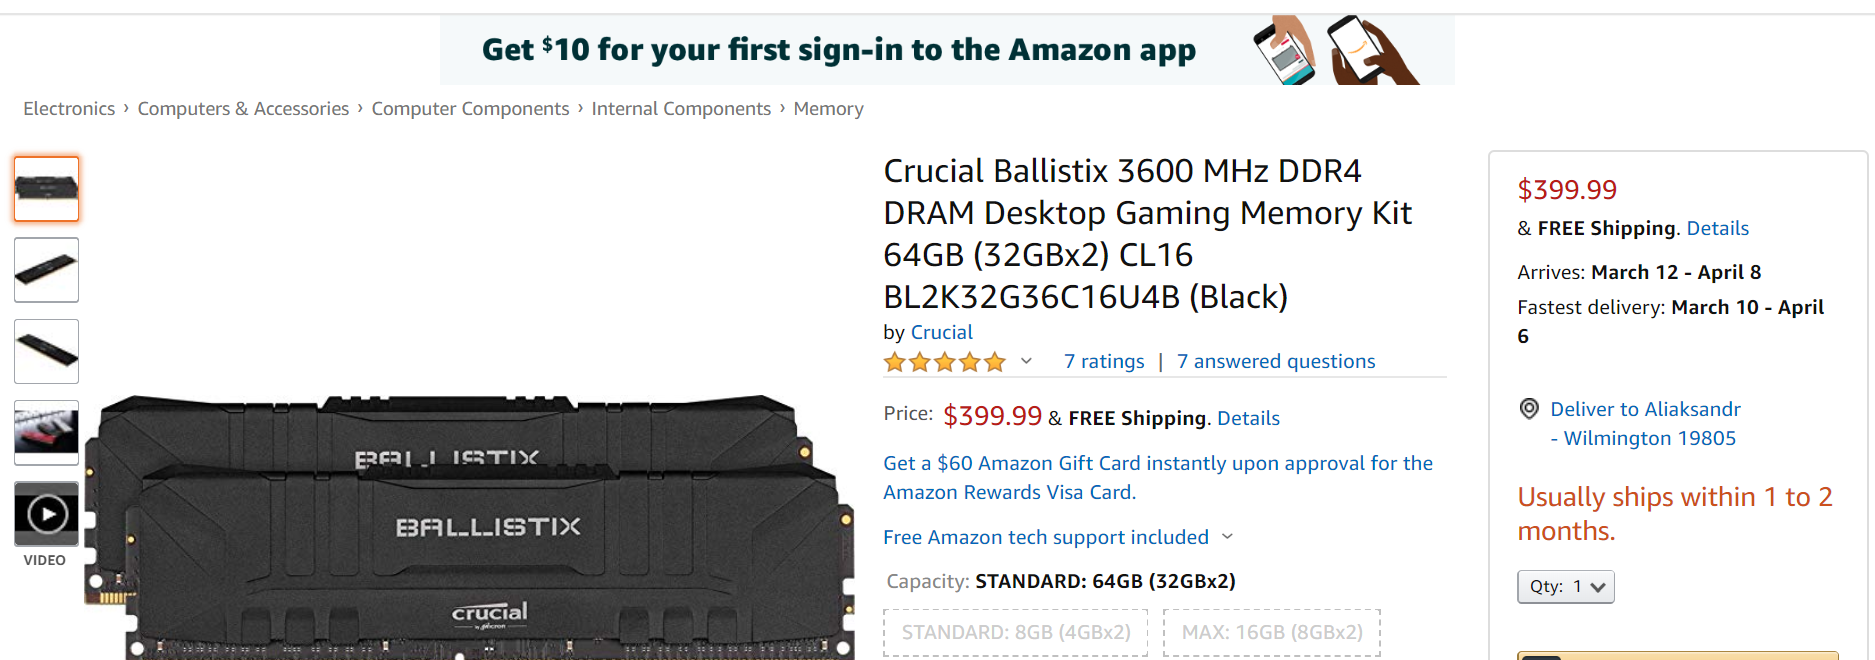Play the product video thumbnail

click(x=46, y=514)
